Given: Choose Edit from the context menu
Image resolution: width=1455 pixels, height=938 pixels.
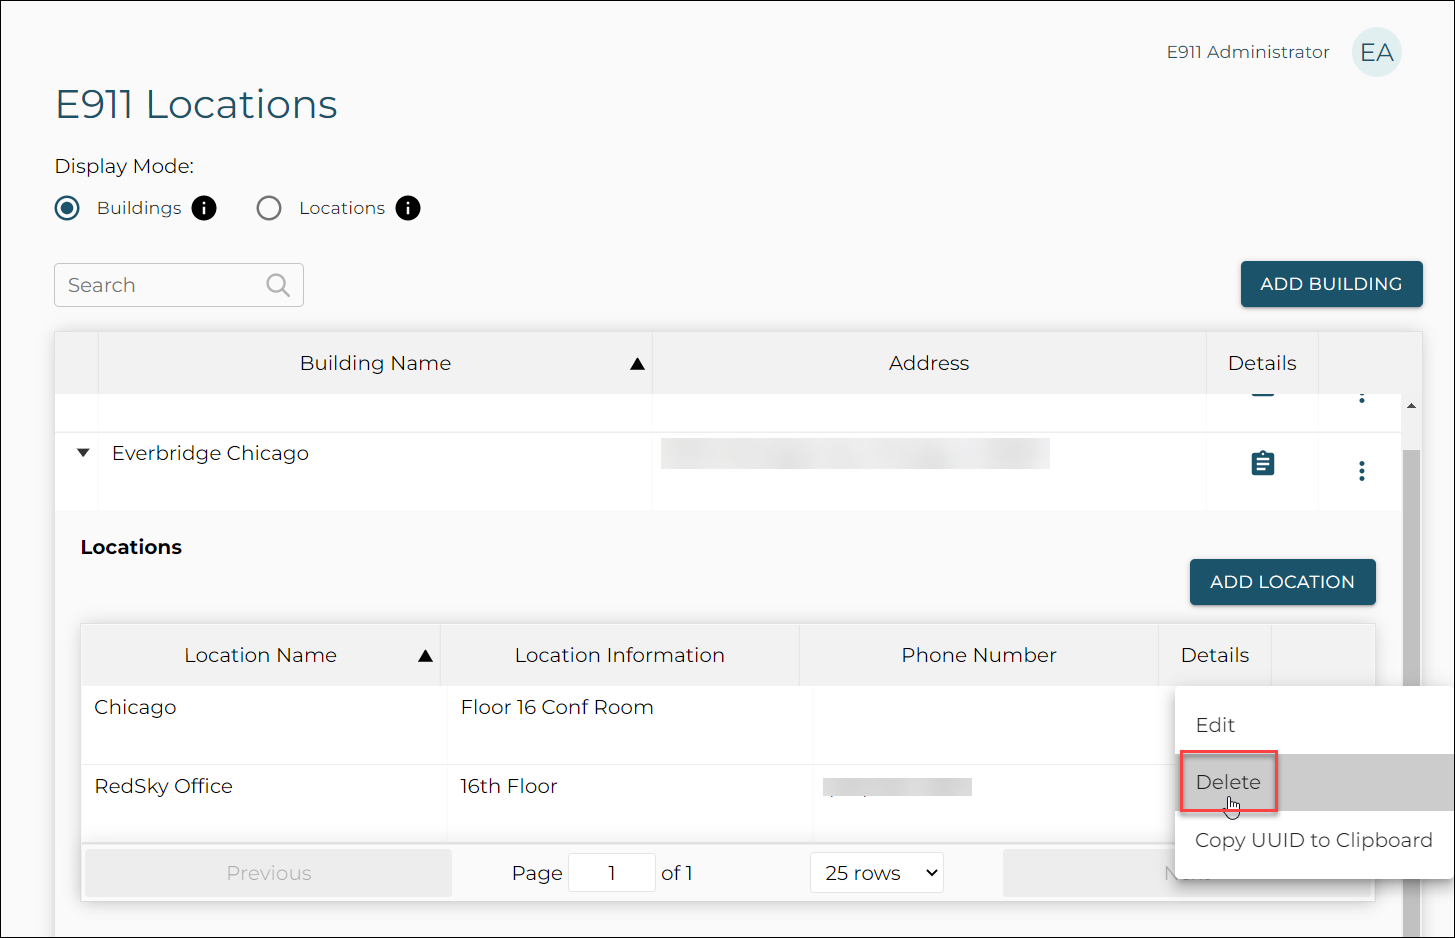Looking at the screenshot, I should [x=1215, y=725].
